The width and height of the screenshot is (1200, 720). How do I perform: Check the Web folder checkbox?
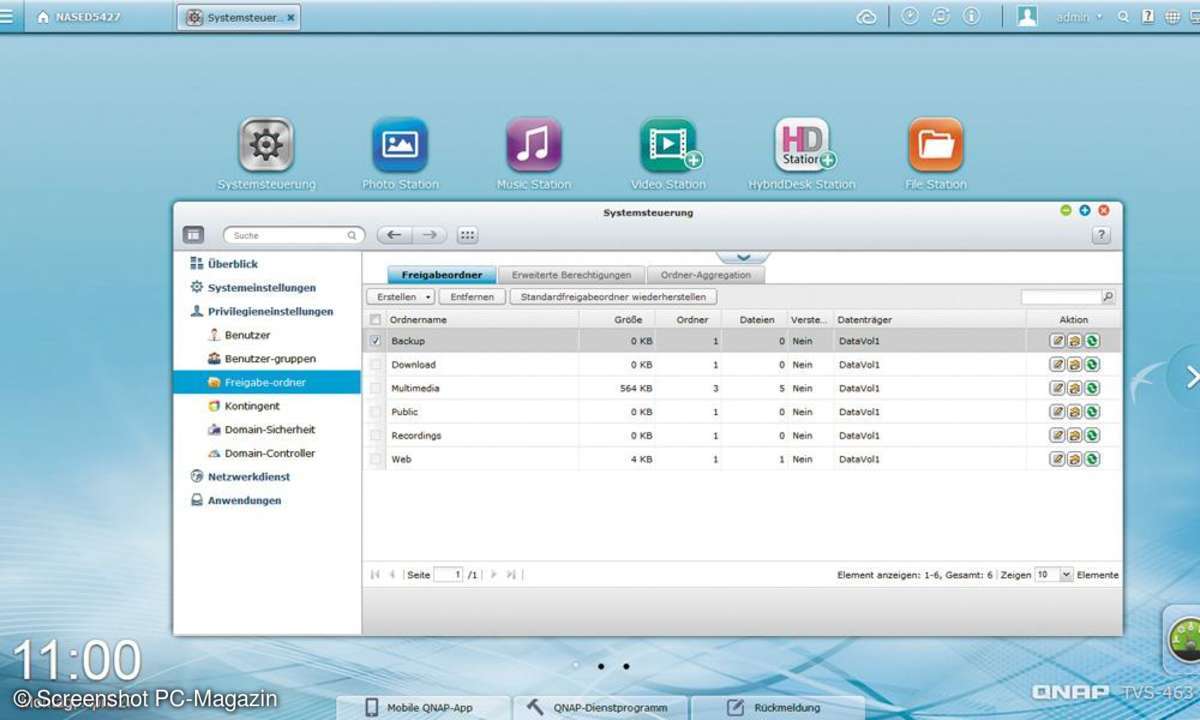pyautogui.click(x=376, y=459)
